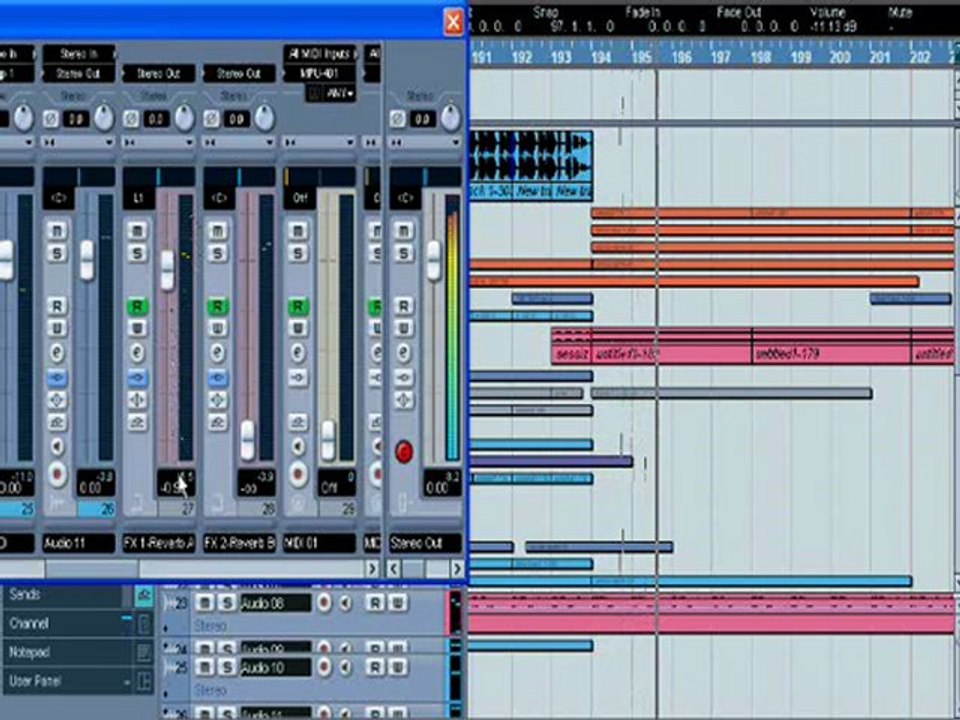The width and height of the screenshot is (960, 720).
Task: Bypass EQ on Audio 11 channel
Action: point(57,400)
